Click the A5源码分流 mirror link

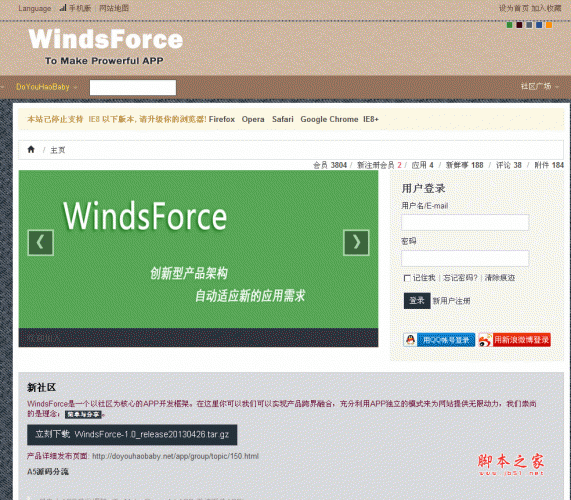click(x=48, y=472)
